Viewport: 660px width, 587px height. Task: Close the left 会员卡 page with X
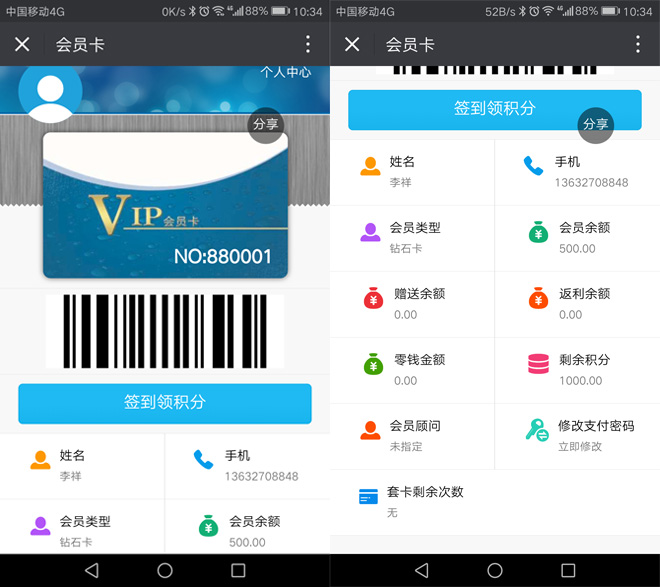coord(22,44)
